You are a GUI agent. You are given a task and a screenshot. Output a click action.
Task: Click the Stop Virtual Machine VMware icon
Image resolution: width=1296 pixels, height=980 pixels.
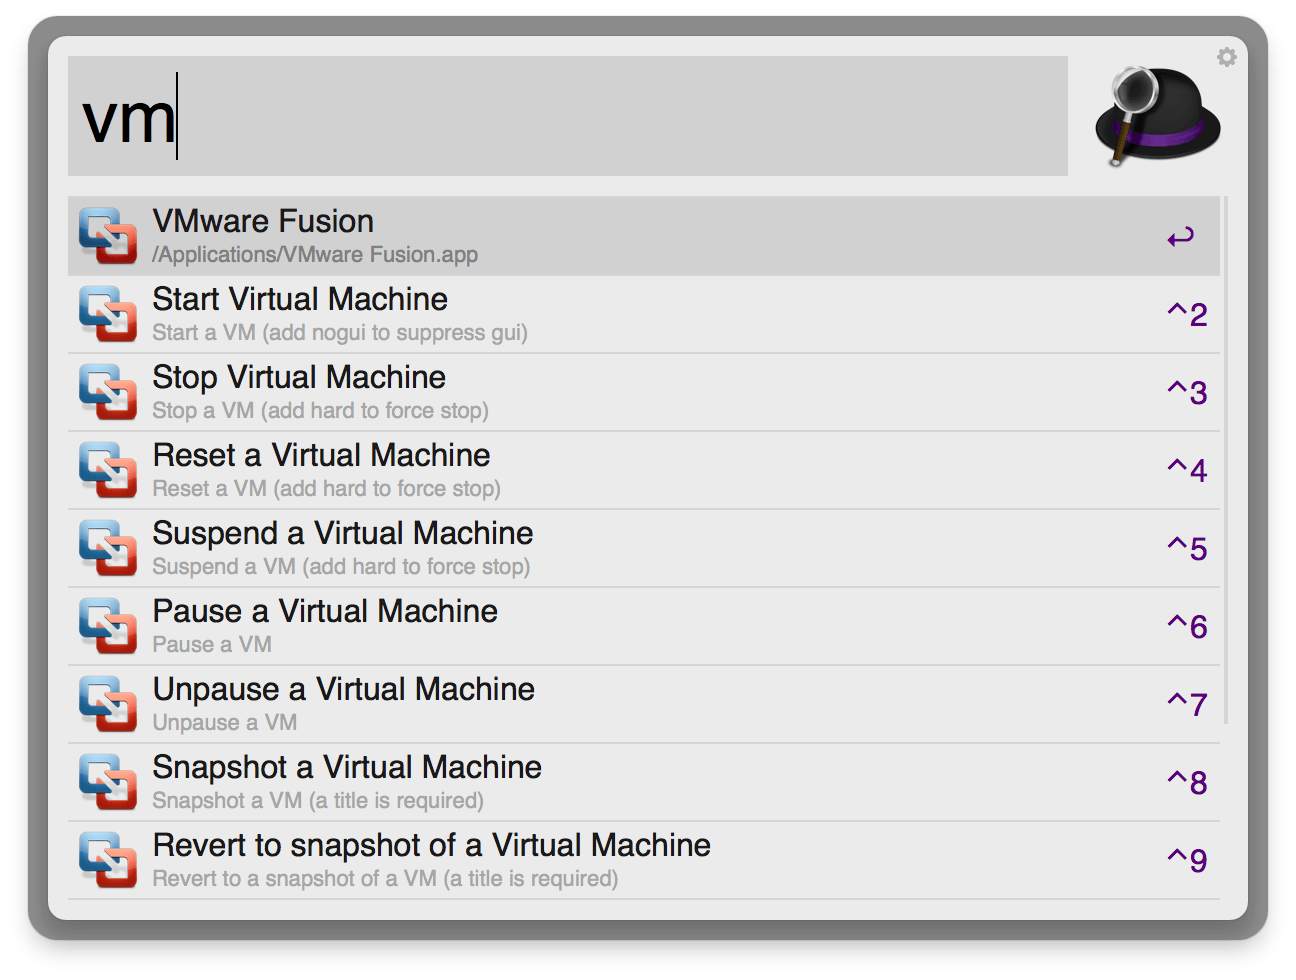coord(108,392)
